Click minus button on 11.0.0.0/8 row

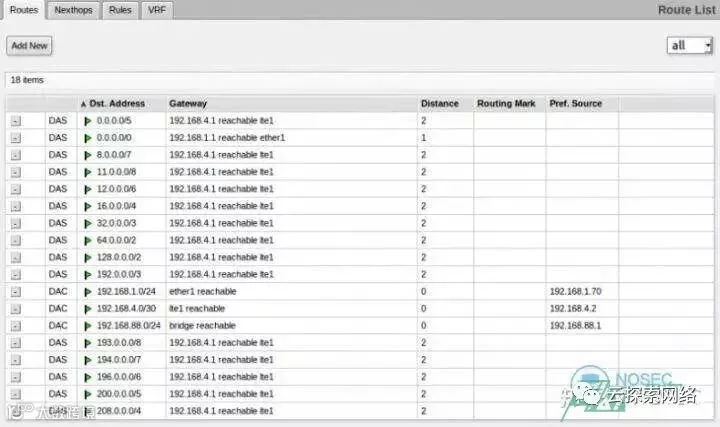coord(16,172)
